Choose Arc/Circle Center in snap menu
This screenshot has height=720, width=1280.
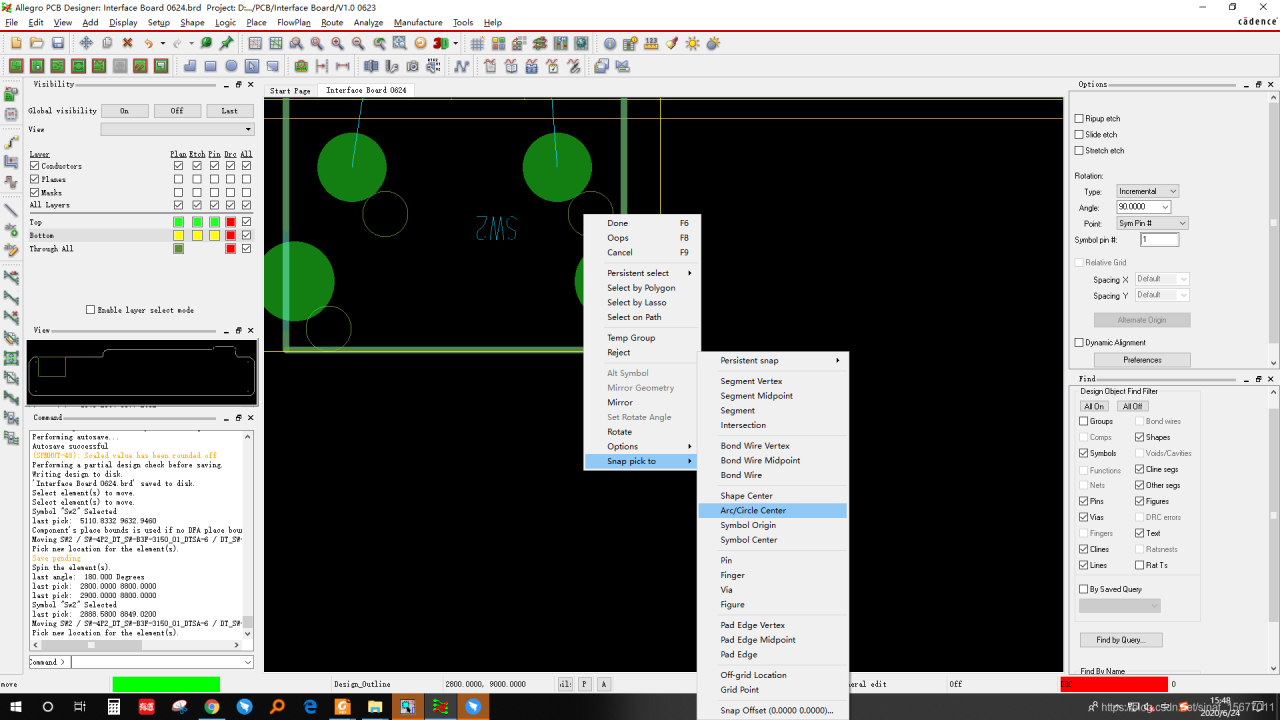[x=753, y=510]
